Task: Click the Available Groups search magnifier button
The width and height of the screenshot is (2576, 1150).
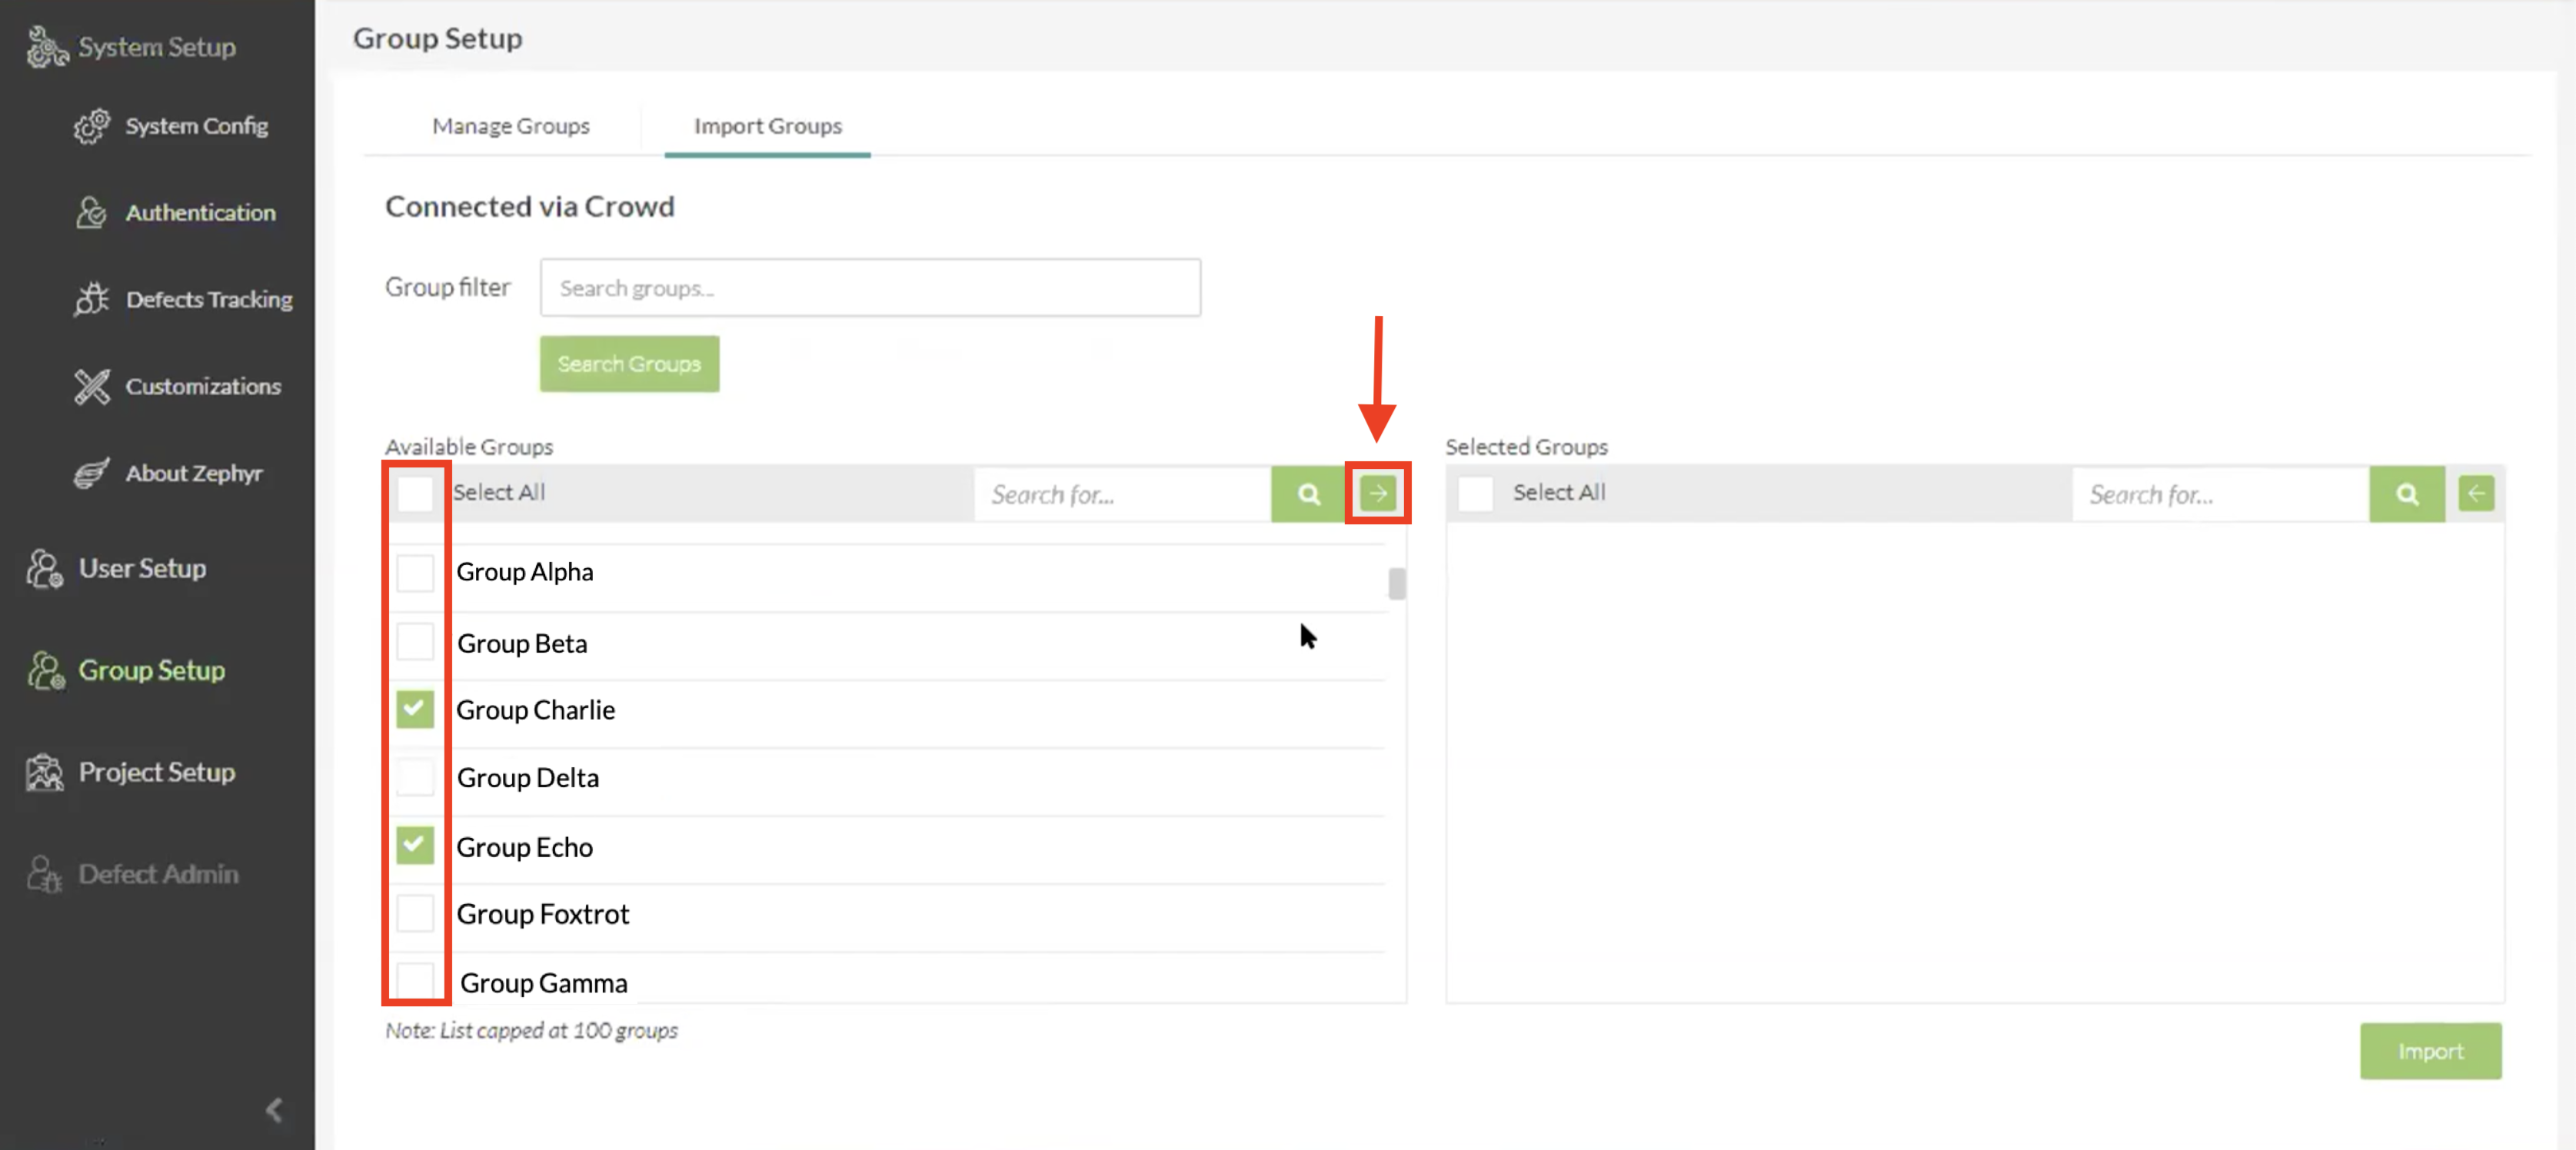Action: (x=1308, y=494)
